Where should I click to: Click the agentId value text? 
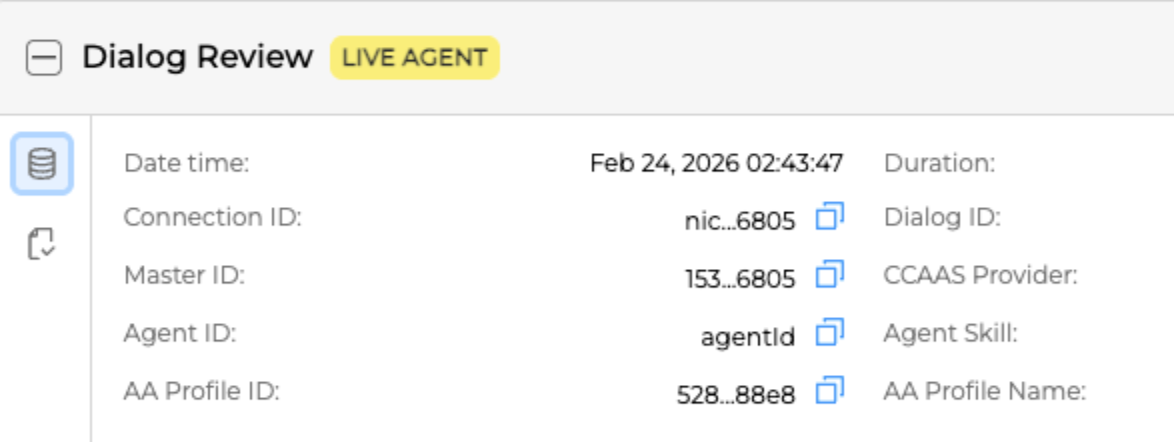pyautogui.click(x=748, y=337)
